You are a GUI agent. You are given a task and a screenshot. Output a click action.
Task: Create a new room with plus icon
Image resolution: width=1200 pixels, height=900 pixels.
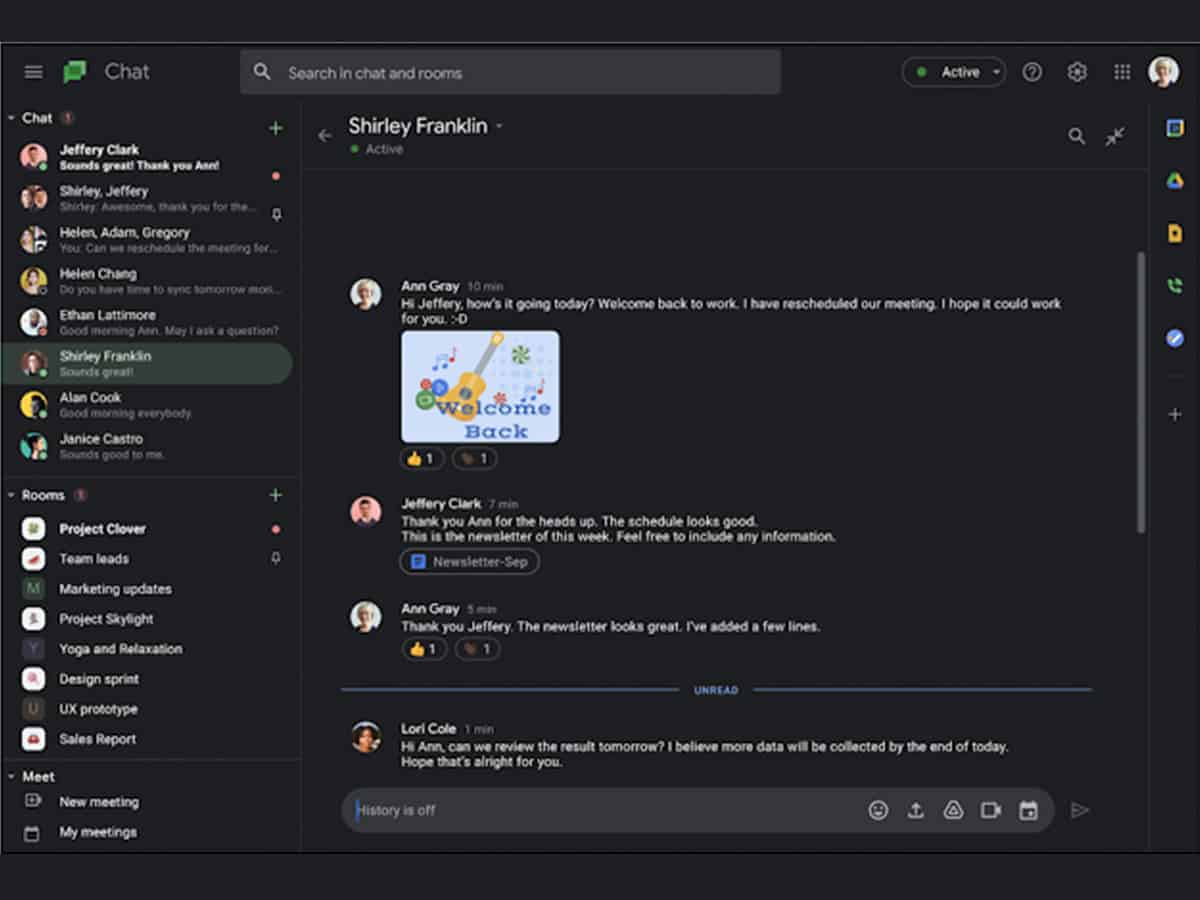pos(276,495)
